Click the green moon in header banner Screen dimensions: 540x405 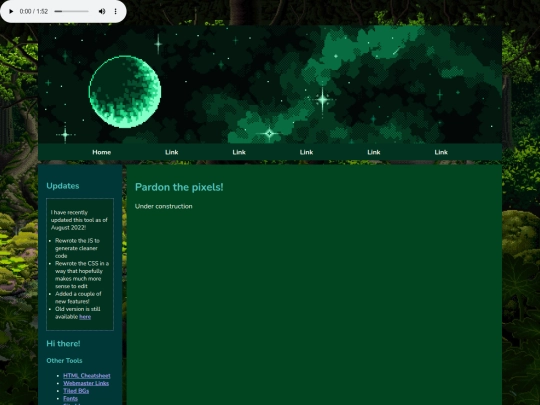pos(125,92)
